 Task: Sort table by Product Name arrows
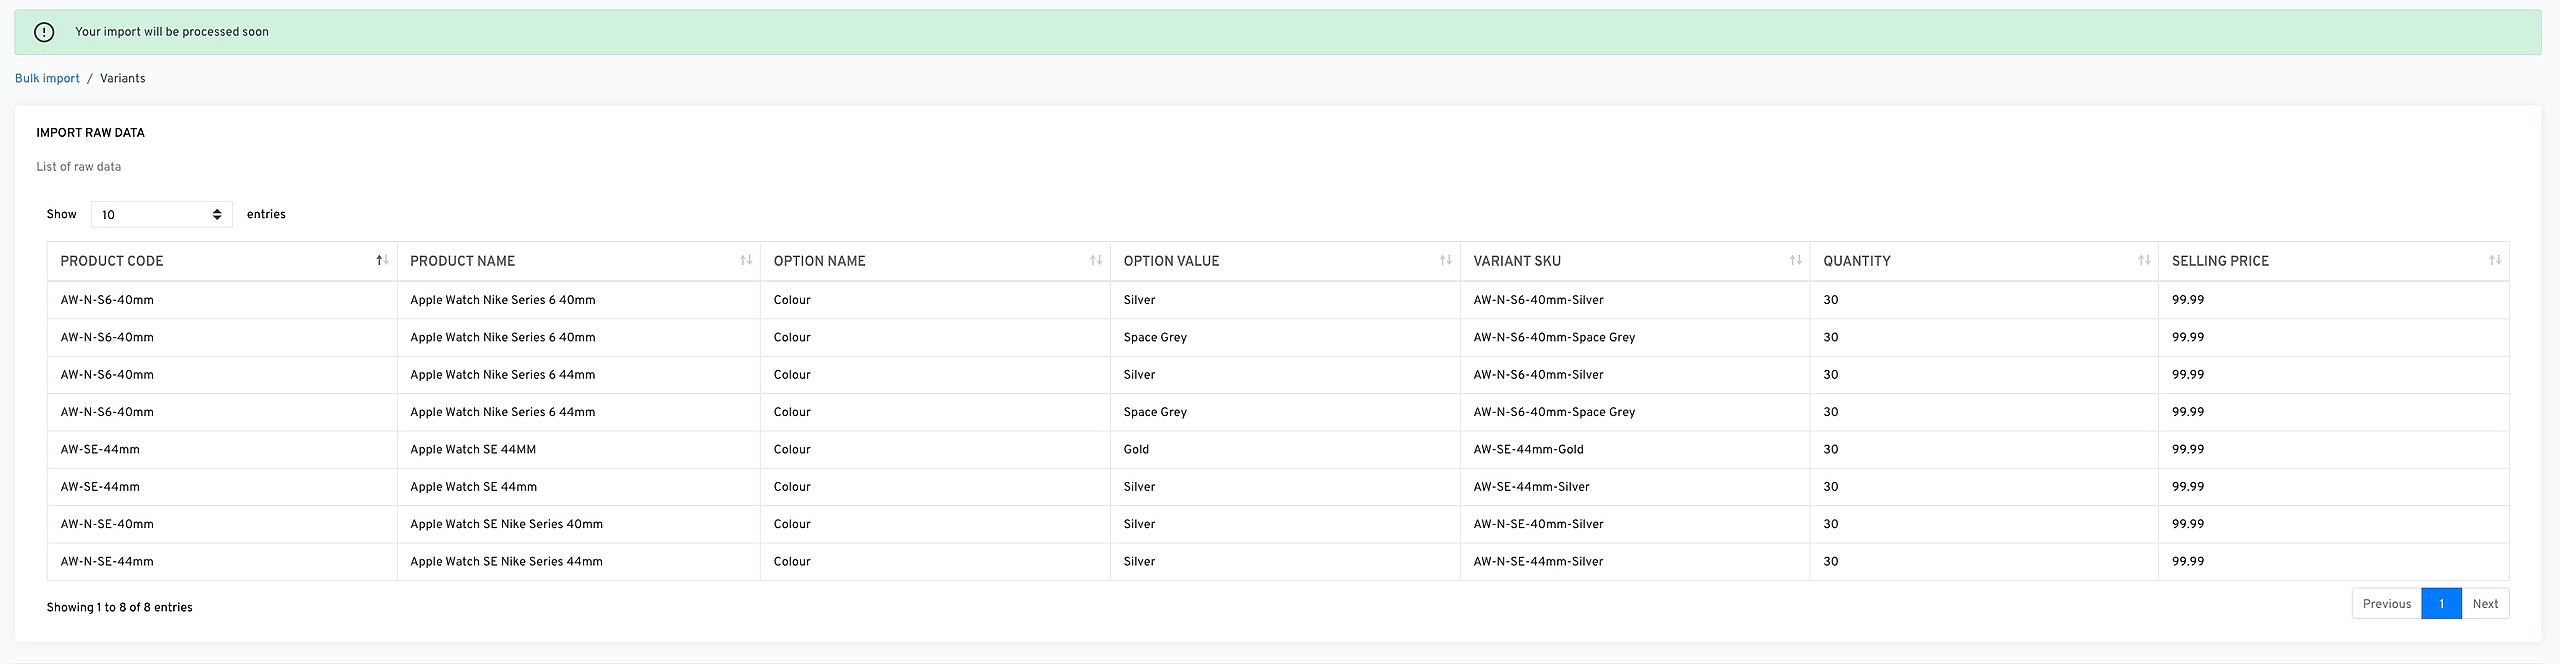click(x=745, y=261)
